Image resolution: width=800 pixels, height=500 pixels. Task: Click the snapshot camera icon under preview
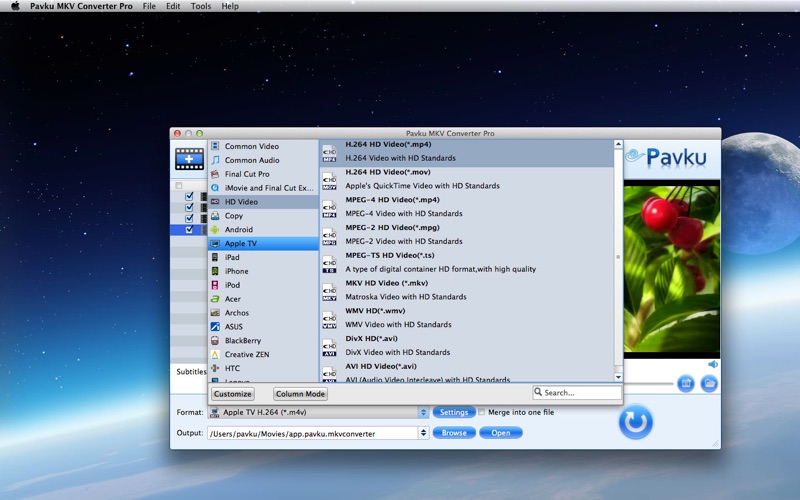pyautogui.click(x=686, y=383)
